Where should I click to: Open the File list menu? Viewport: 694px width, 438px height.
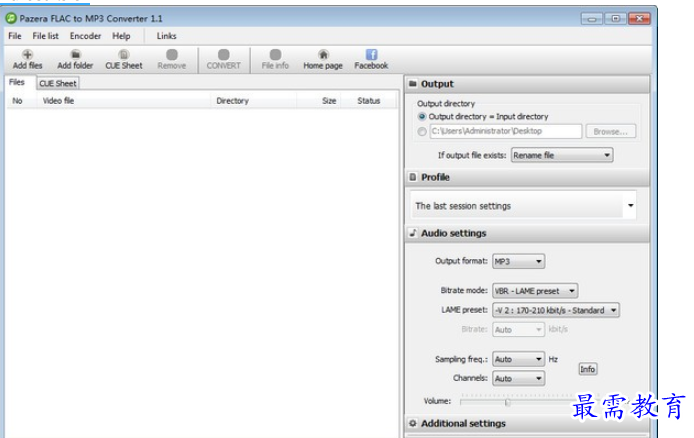[x=46, y=36]
